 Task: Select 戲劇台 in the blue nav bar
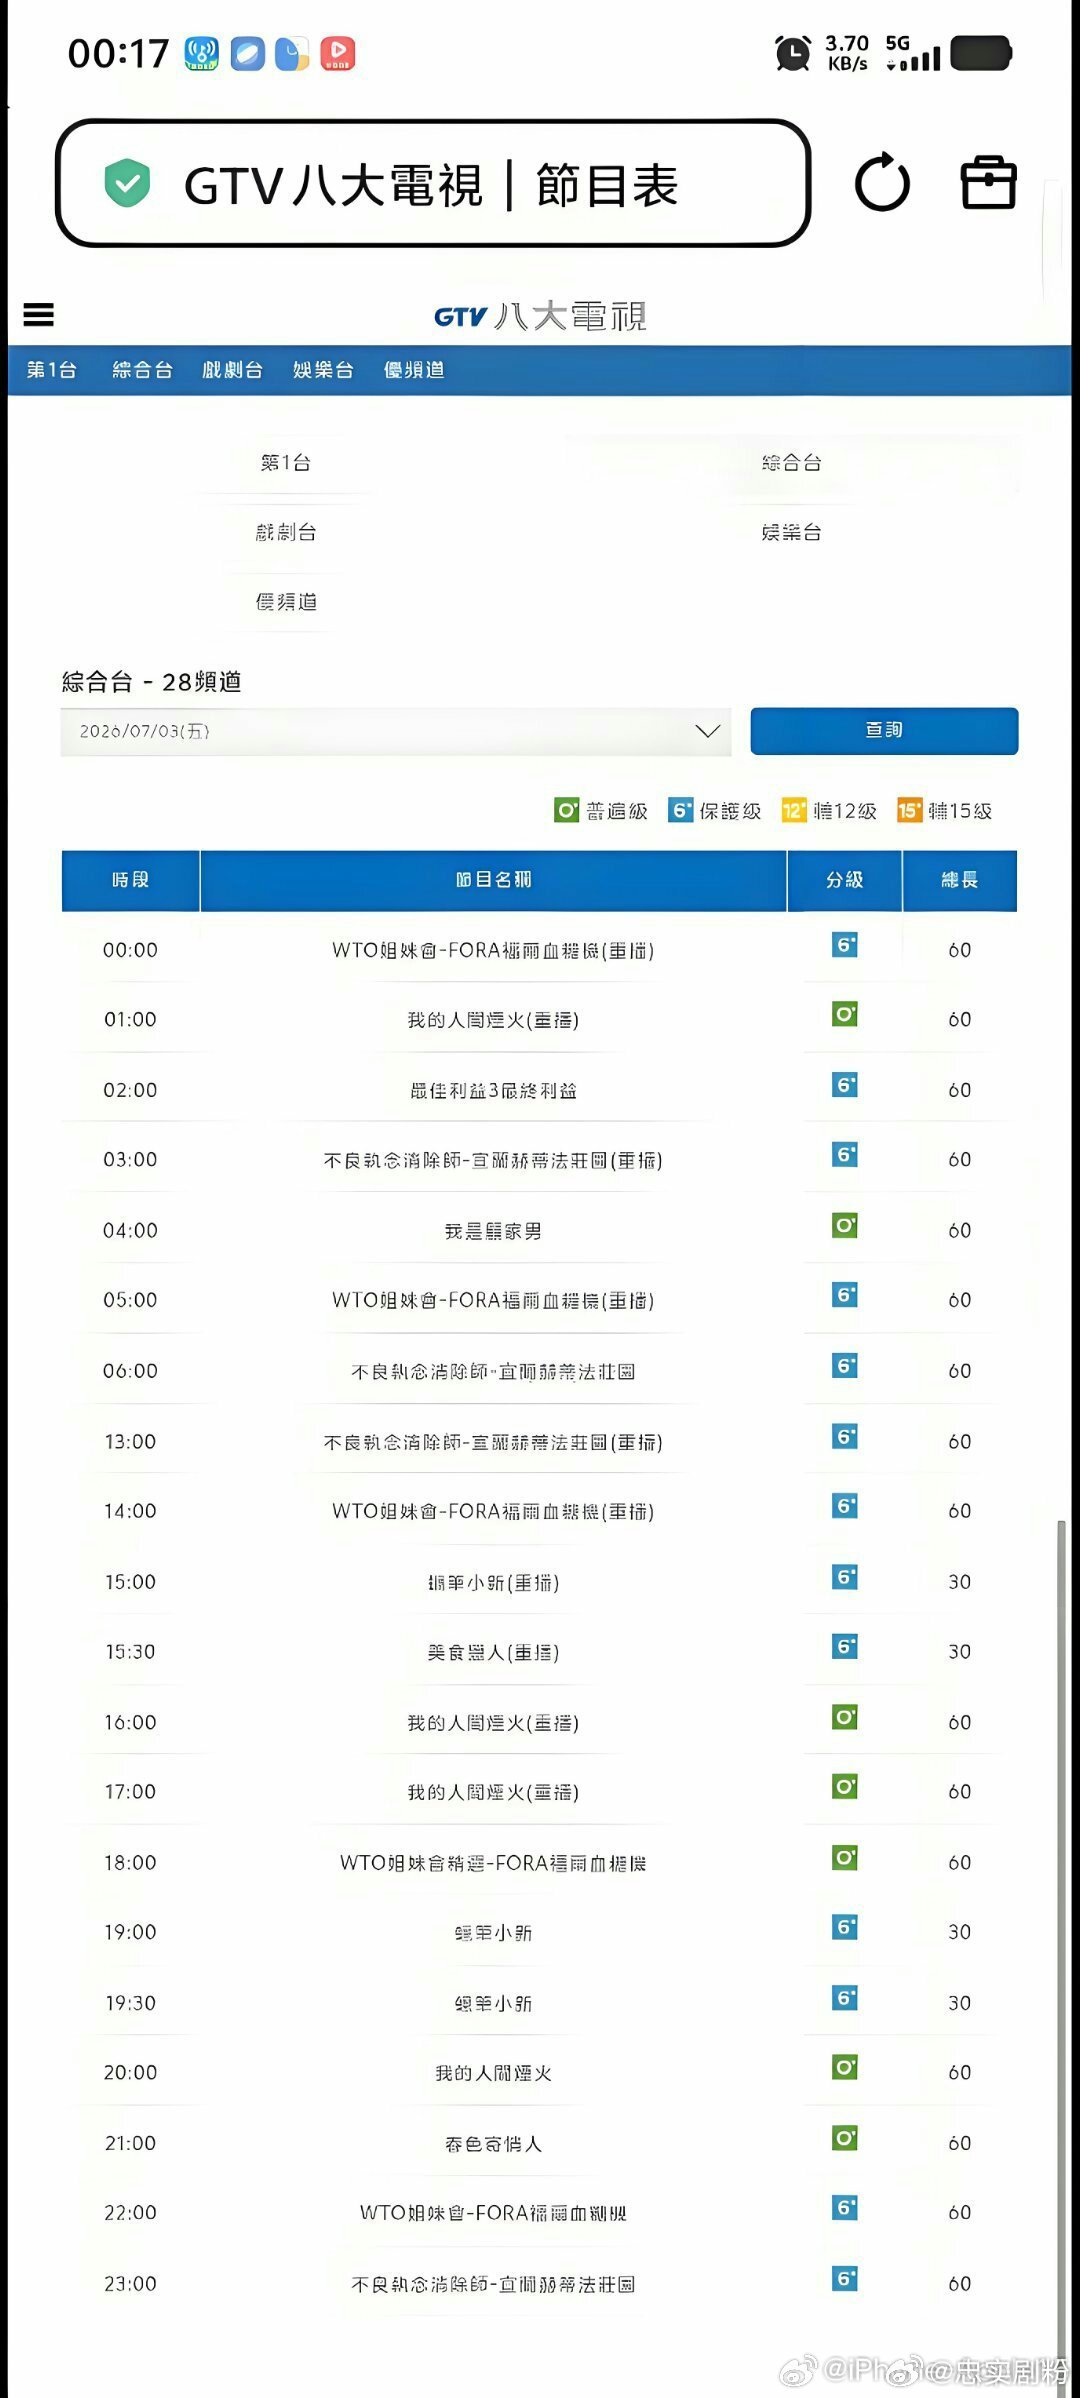[x=232, y=370]
